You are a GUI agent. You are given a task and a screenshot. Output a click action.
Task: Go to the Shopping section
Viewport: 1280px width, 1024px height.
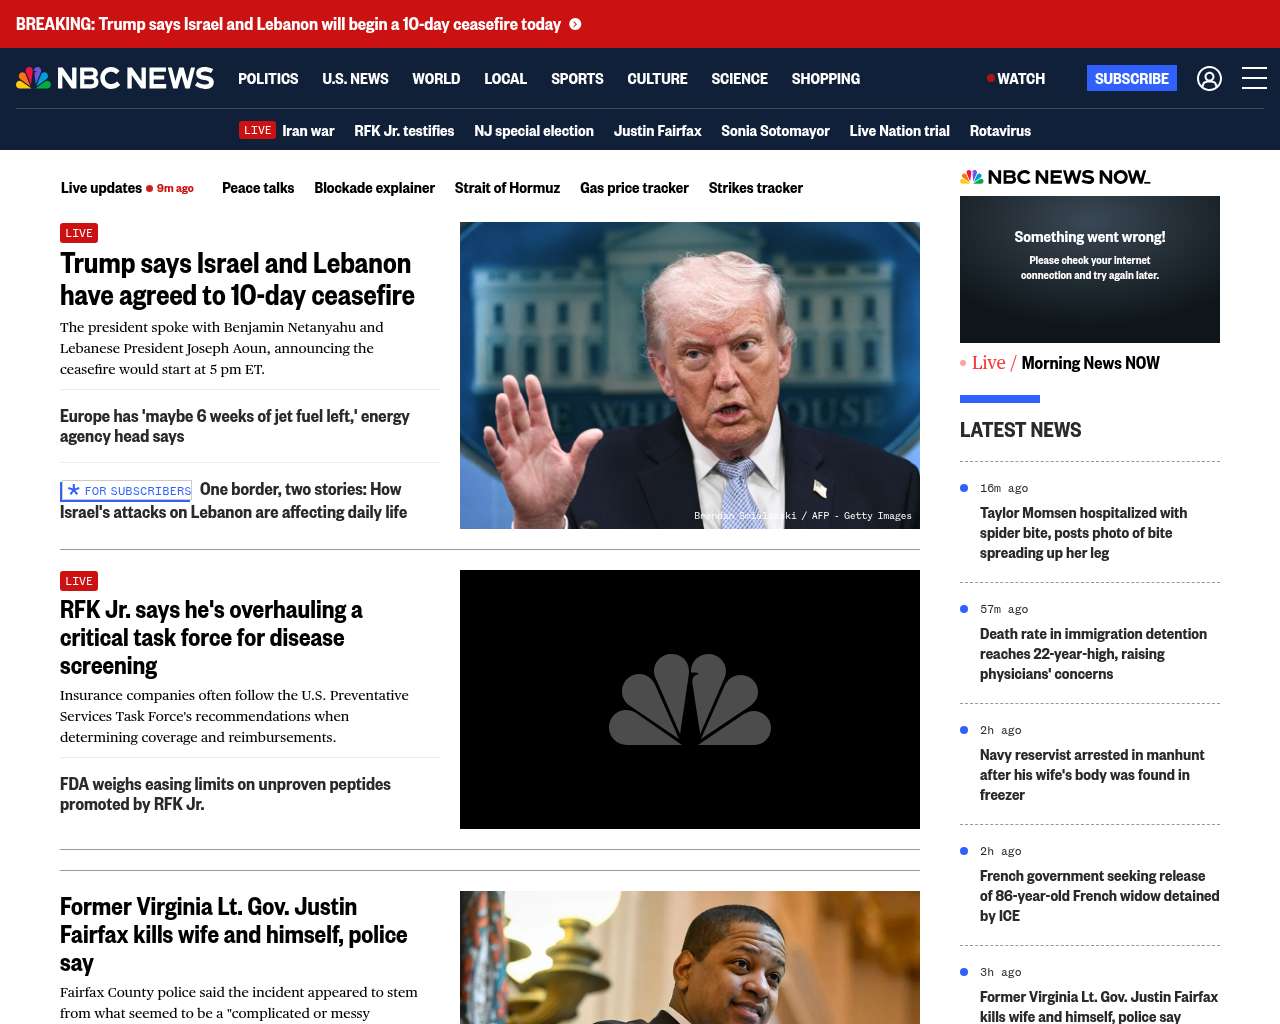[x=825, y=78]
